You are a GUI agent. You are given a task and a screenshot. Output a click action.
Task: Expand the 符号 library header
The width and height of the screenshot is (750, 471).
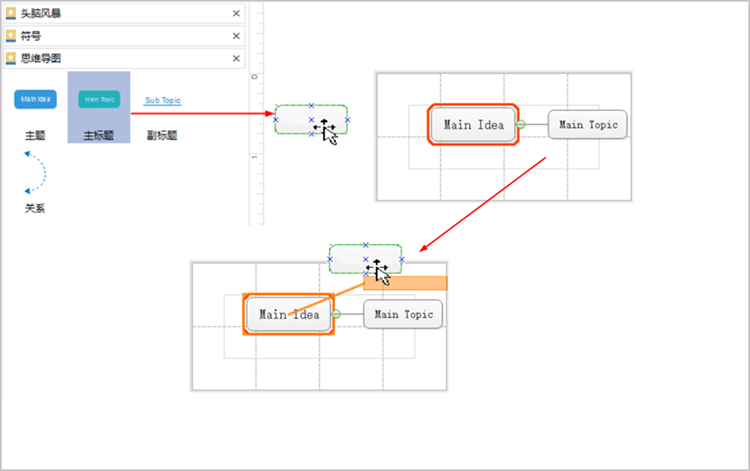tap(124, 36)
